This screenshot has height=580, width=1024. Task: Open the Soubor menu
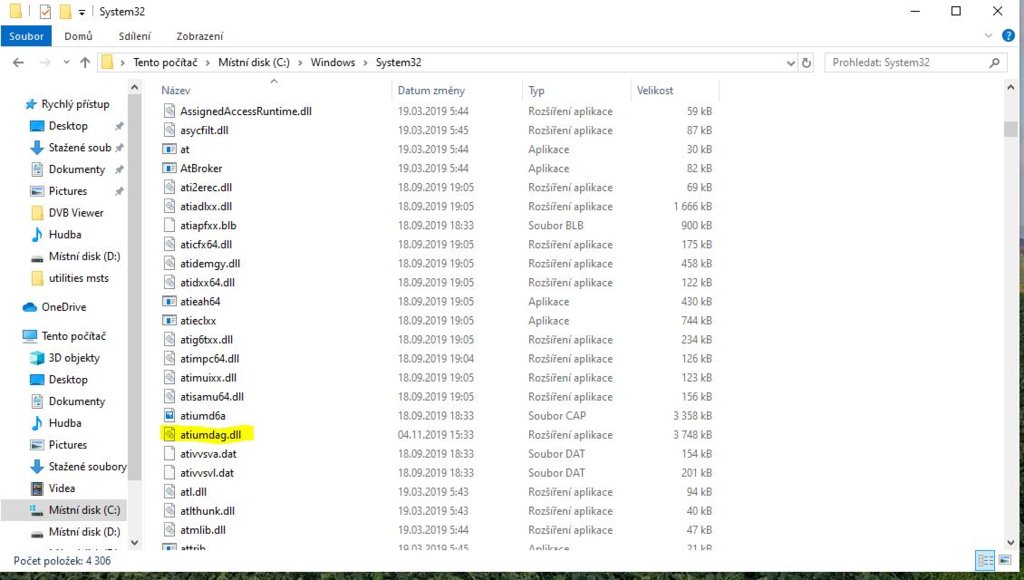26,36
